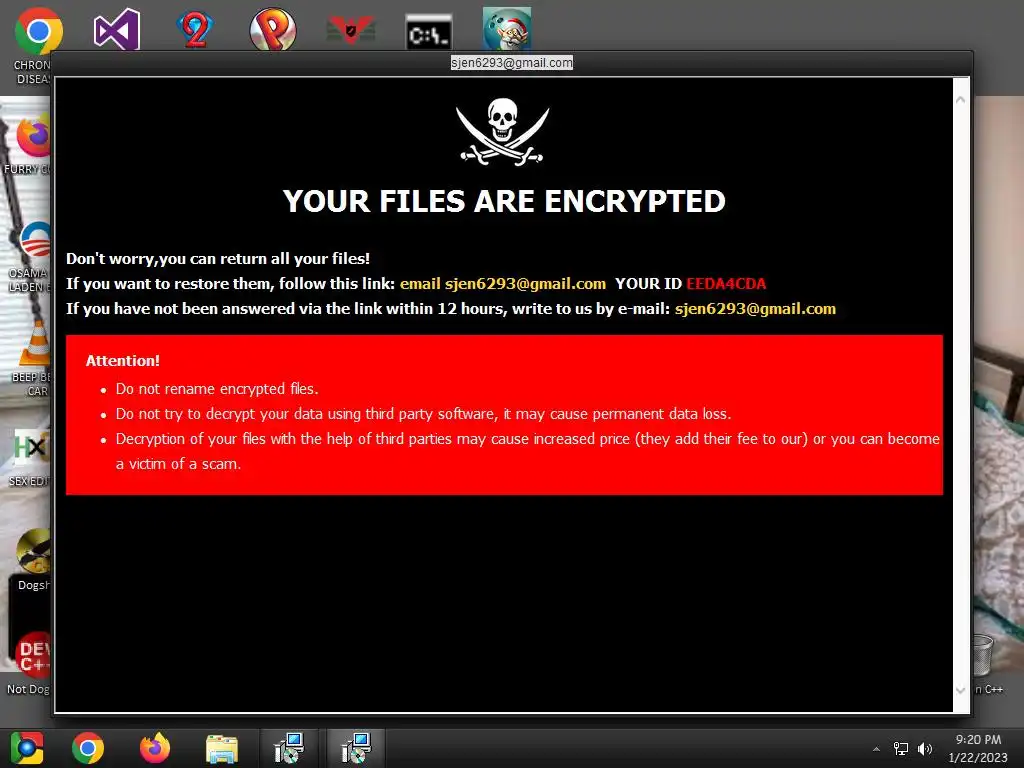Screen dimensions: 1024x768
Task: Open the network status tray icon
Action: tap(901, 749)
